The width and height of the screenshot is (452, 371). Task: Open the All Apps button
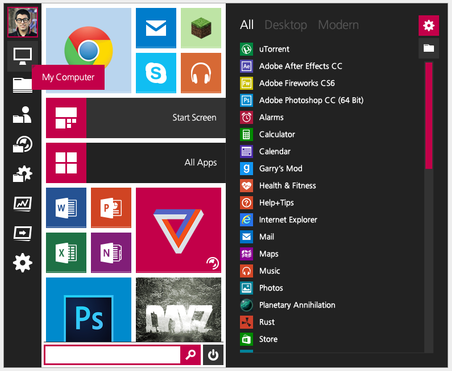point(136,163)
